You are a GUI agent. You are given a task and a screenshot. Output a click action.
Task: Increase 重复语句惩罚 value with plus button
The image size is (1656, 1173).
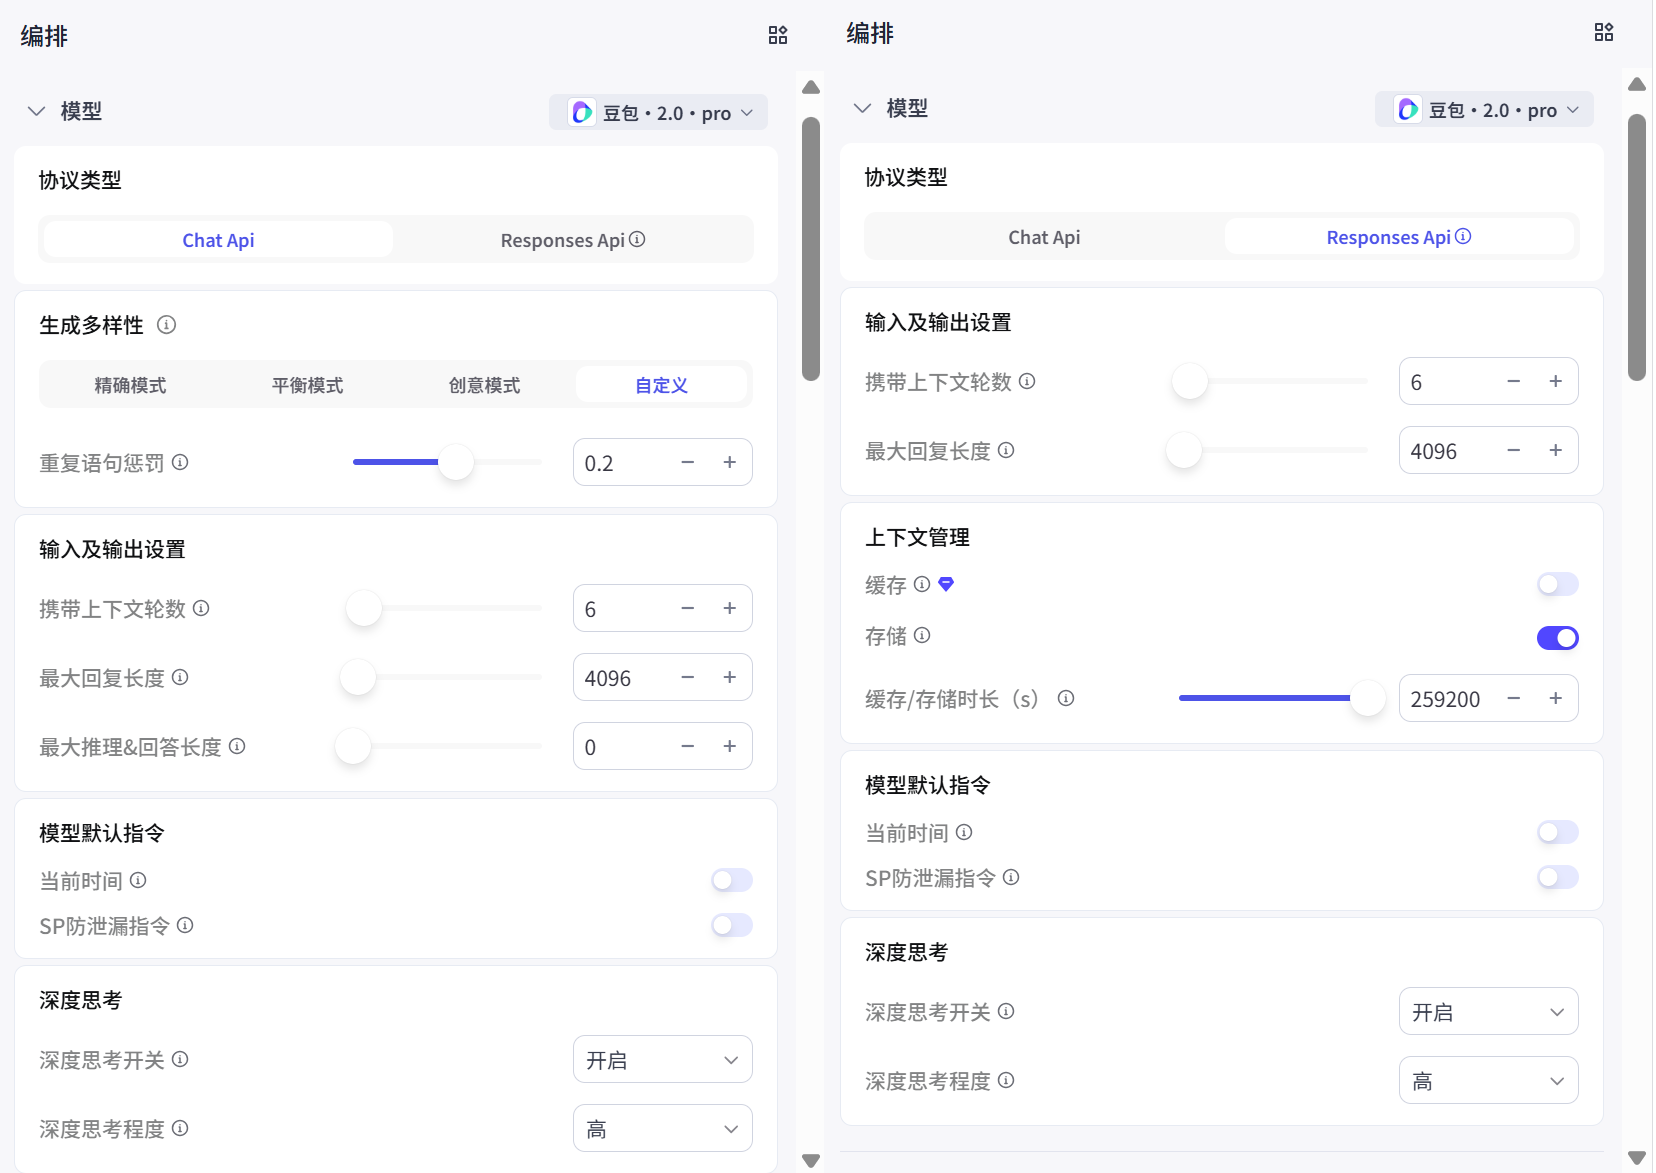[730, 462]
